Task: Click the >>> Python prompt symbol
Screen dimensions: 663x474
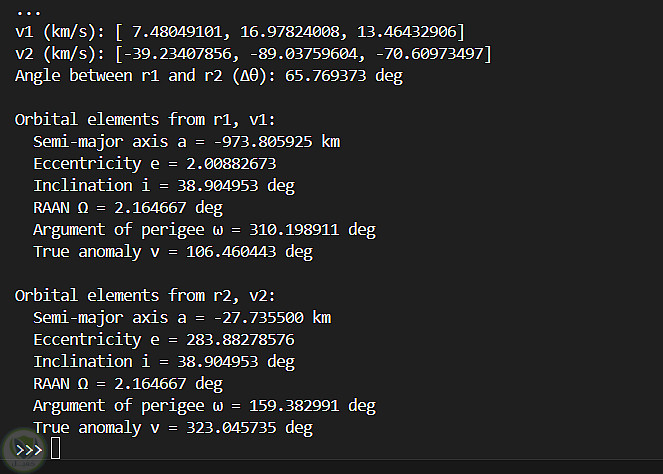Action: (29, 449)
